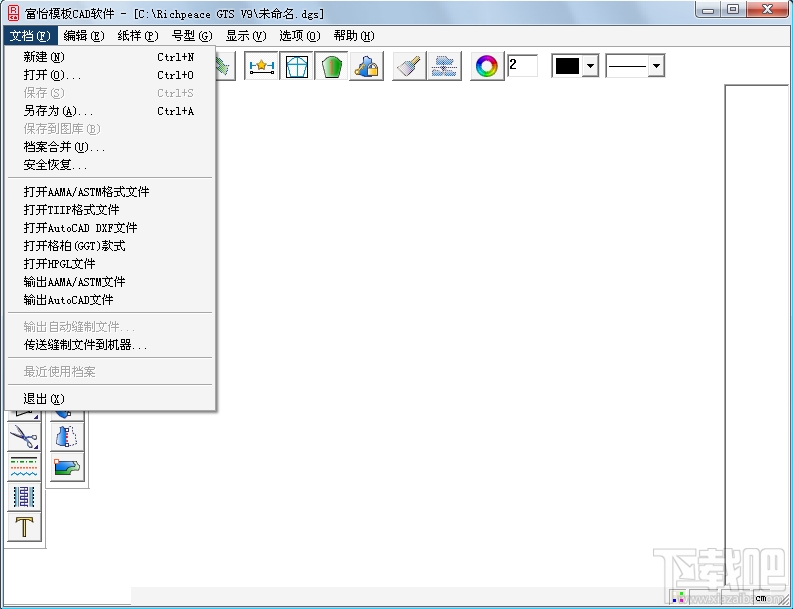Image resolution: width=793 pixels, height=609 pixels.
Task: Click the cm unit indicator in status bar
Action: (x=761, y=598)
